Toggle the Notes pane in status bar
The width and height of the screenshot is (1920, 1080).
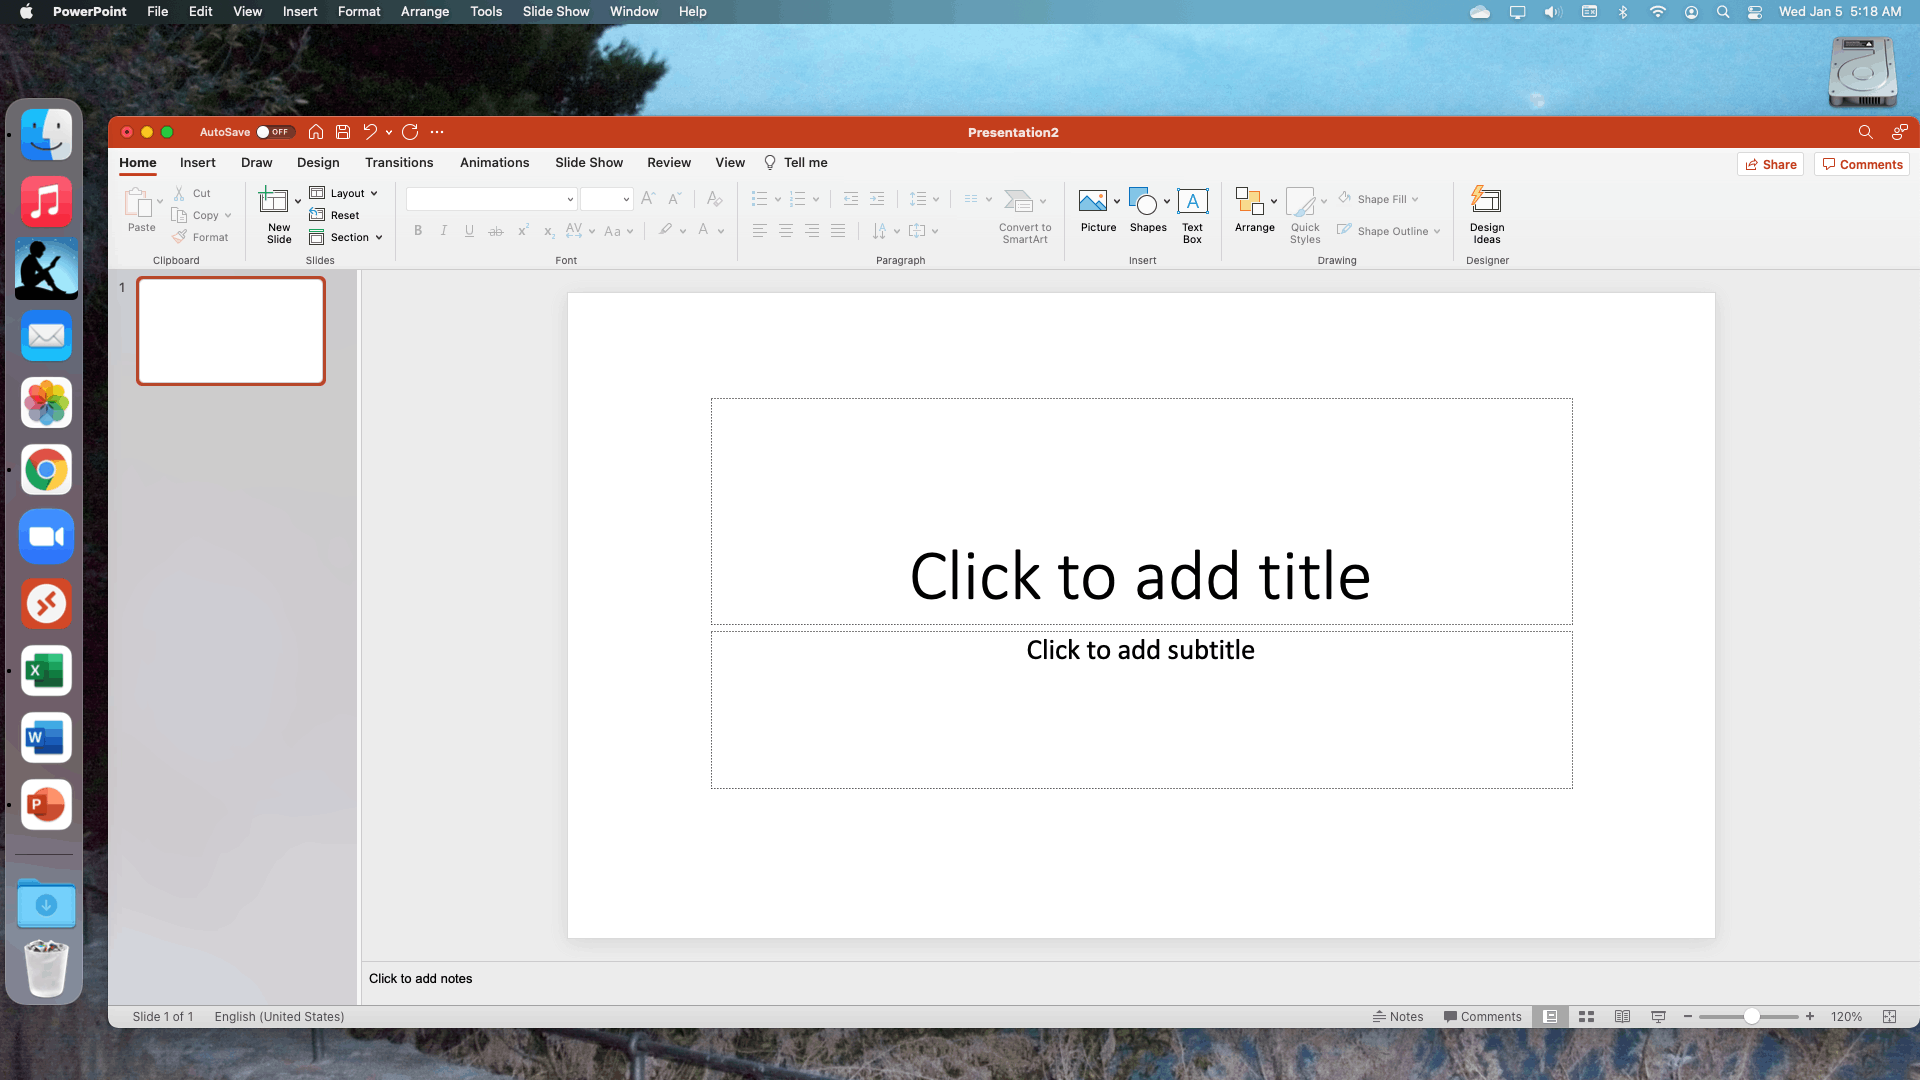[x=1398, y=1017]
